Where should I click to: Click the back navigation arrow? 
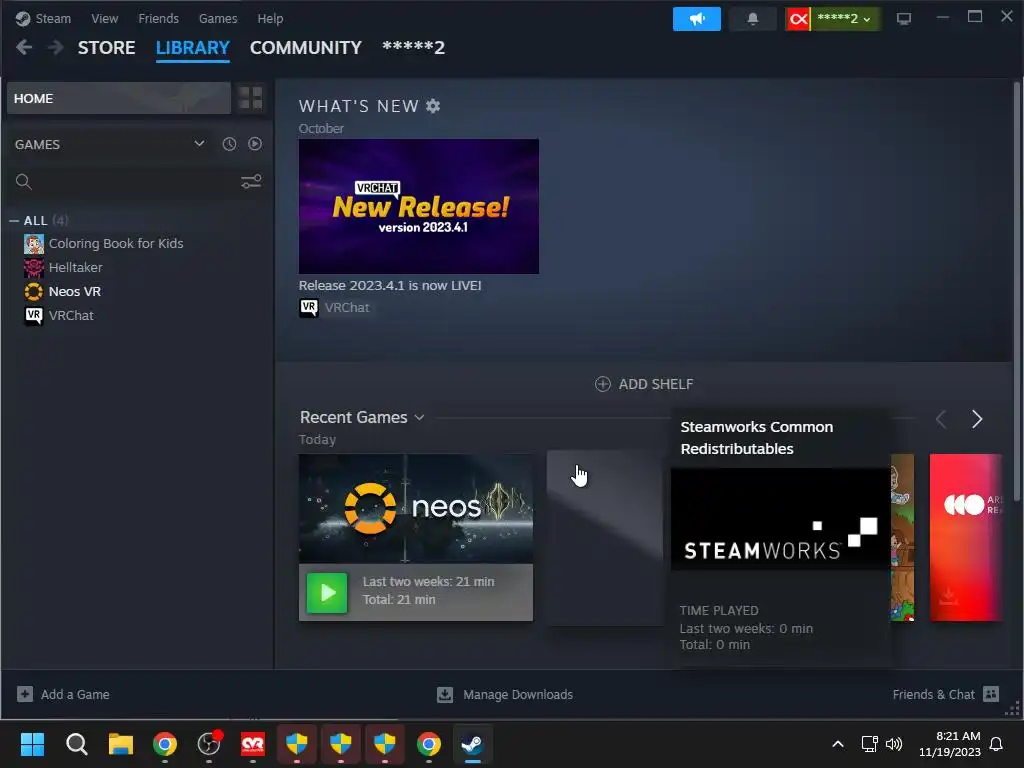click(24, 47)
